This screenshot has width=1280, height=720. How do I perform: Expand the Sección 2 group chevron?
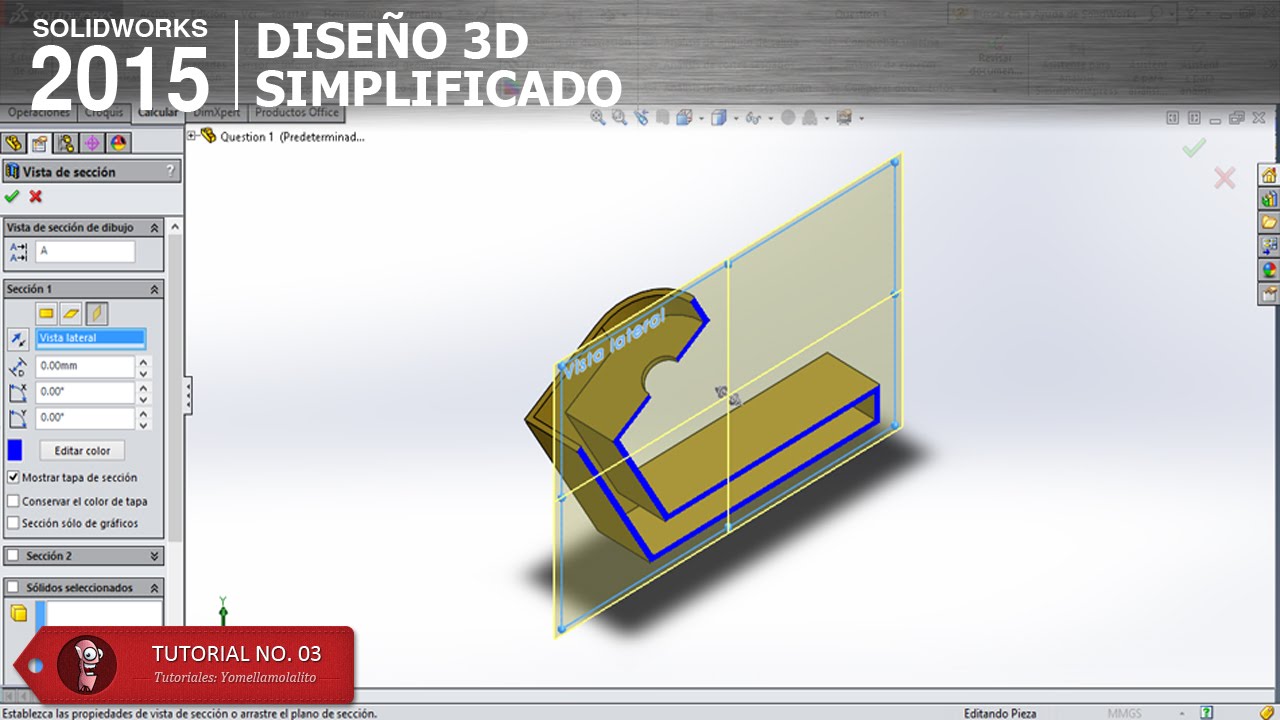155,556
